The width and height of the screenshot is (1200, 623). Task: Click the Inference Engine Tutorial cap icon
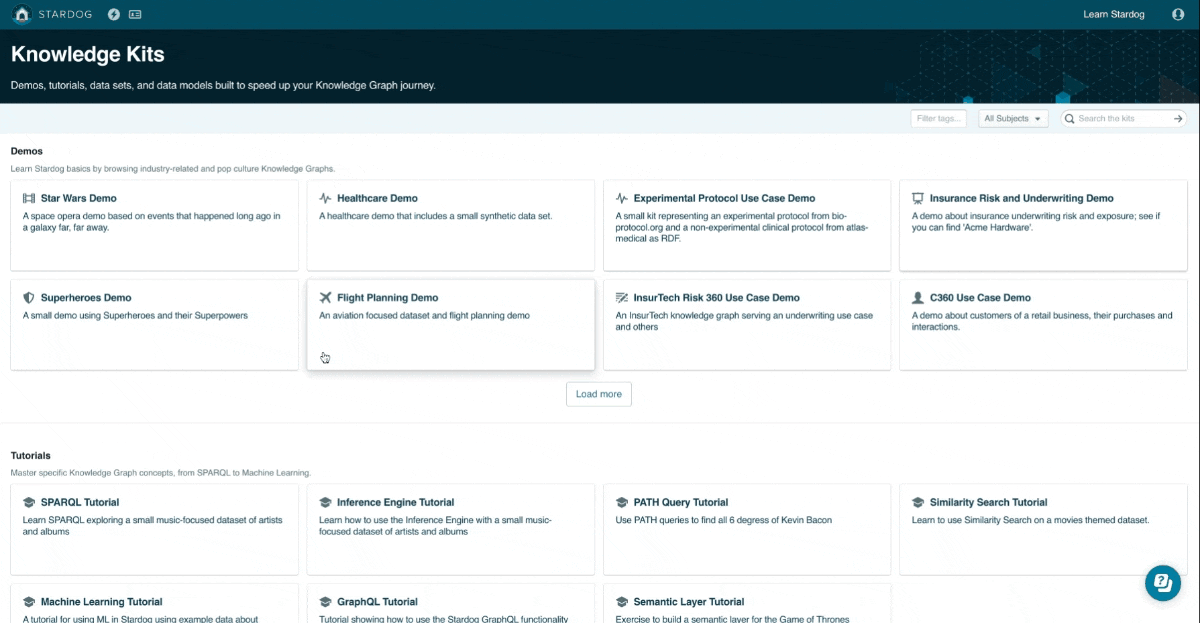[325, 502]
